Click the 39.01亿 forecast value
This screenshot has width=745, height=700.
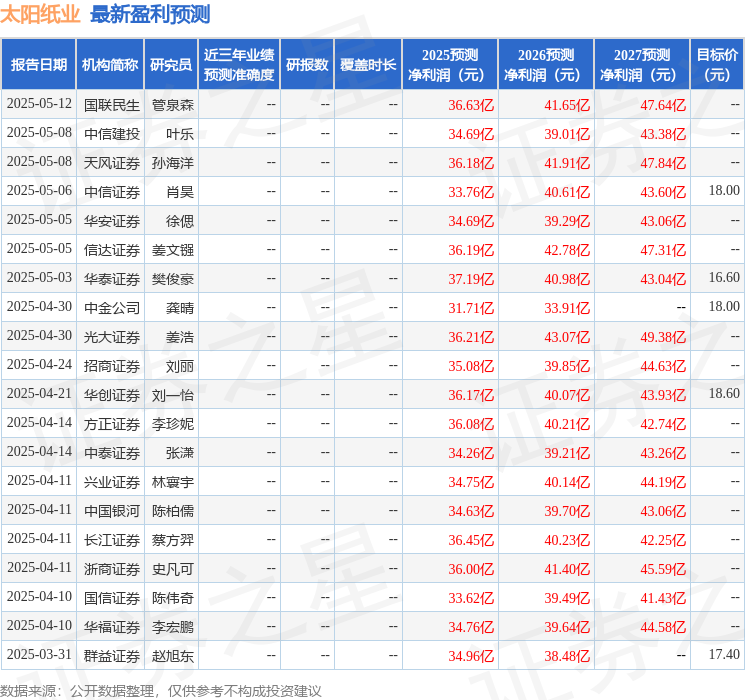point(567,134)
